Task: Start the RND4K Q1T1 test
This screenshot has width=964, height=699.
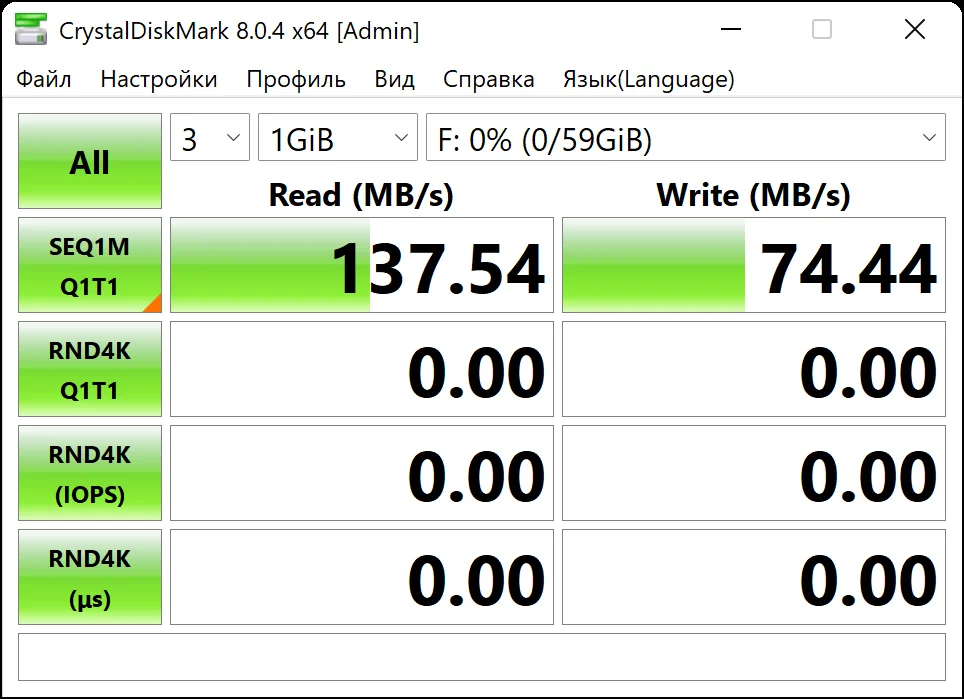Action: pyautogui.click(x=90, y=369)
